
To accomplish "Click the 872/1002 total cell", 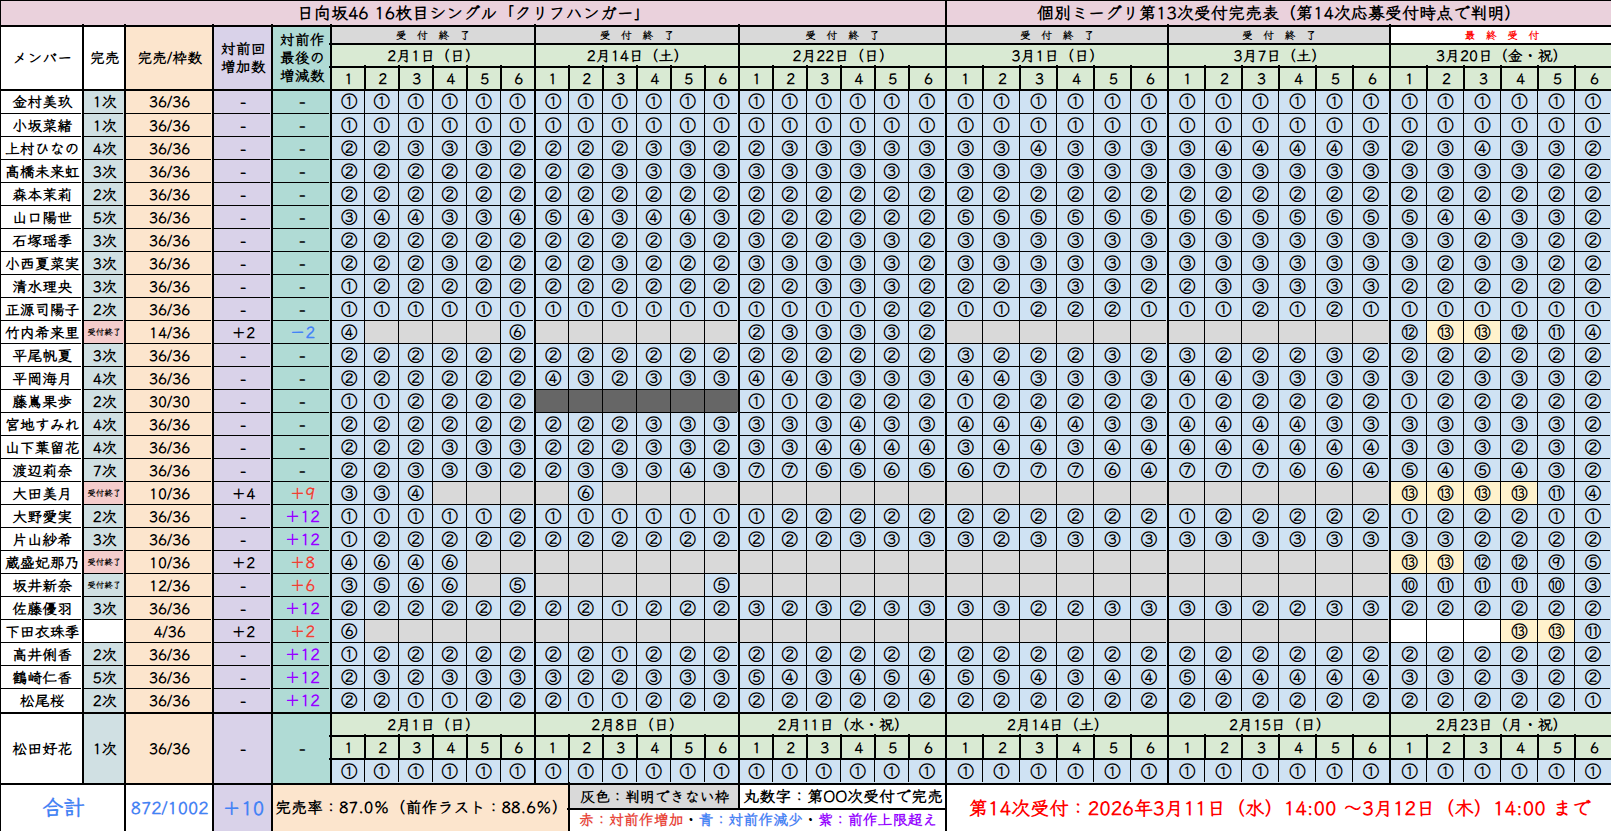I will pyautogui.click(x=169, y=808).
